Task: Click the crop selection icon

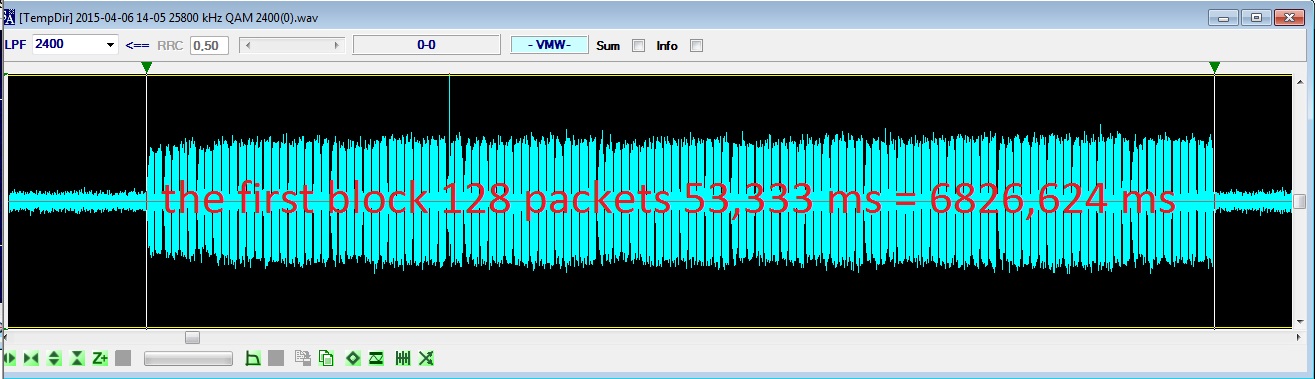Action: (x=253, y=358)
